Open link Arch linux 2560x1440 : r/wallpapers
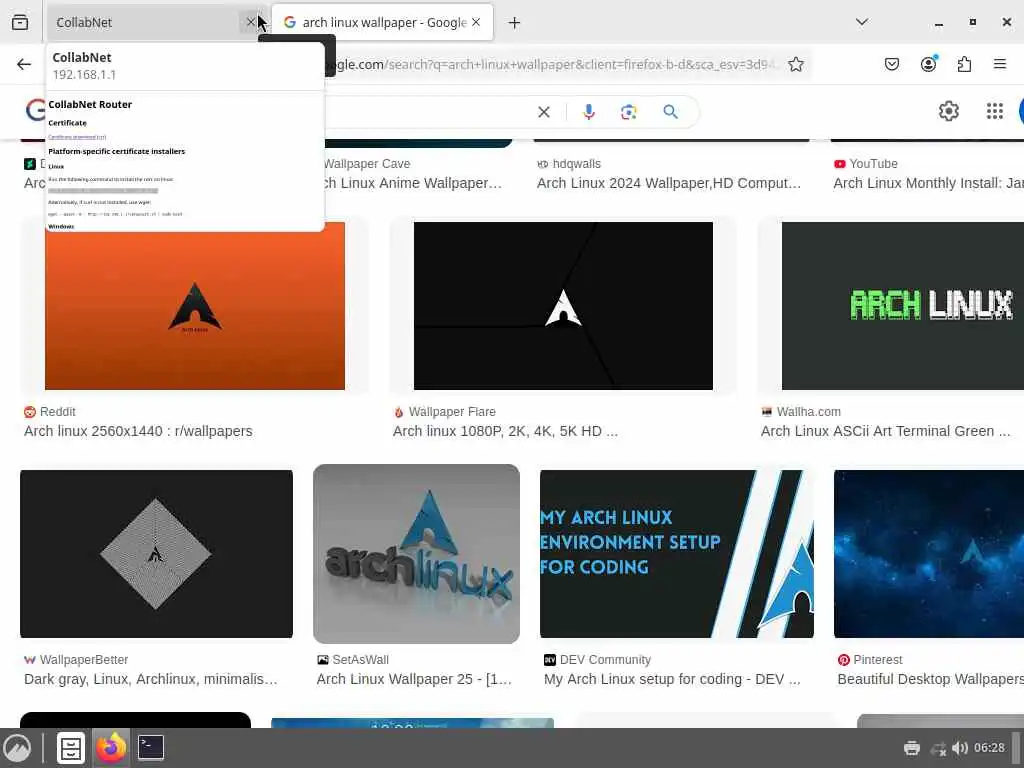Screen dimensions: 1024x768 coord(138,431)
